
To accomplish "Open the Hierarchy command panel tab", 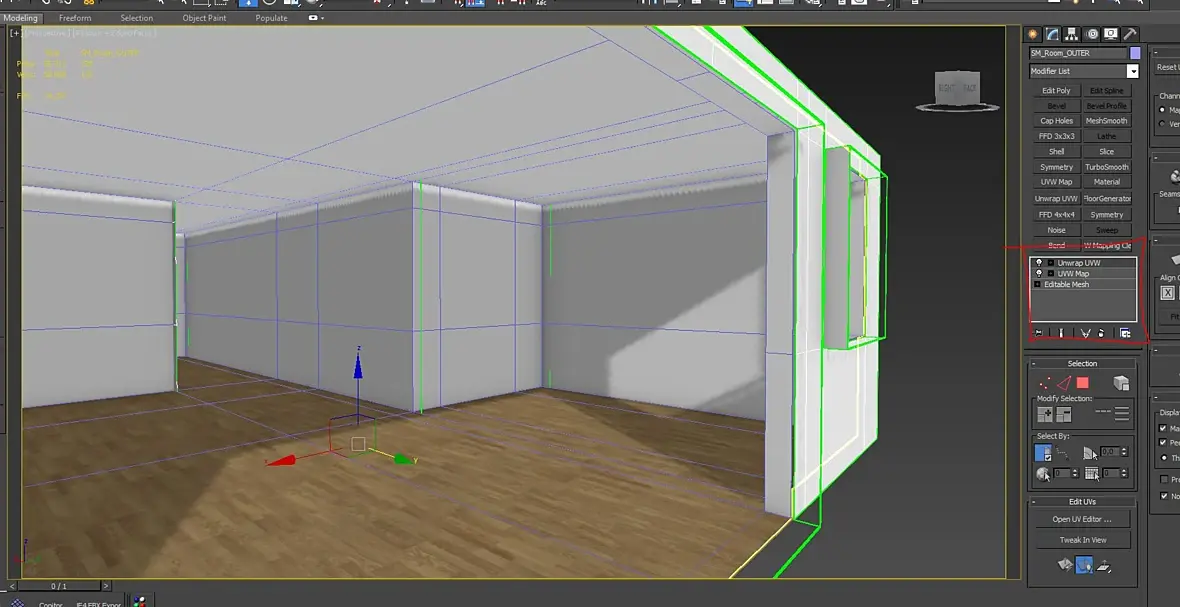I will tap(1072, 34).
